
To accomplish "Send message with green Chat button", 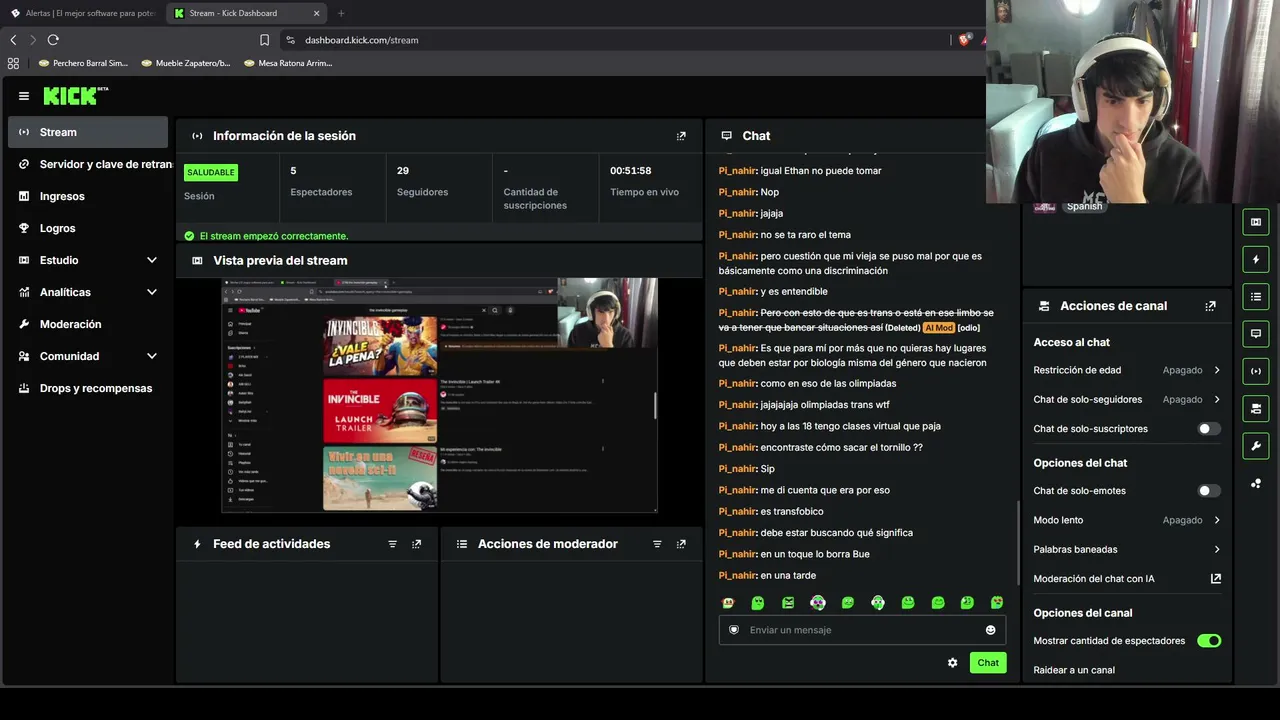I will click(988, 663).
